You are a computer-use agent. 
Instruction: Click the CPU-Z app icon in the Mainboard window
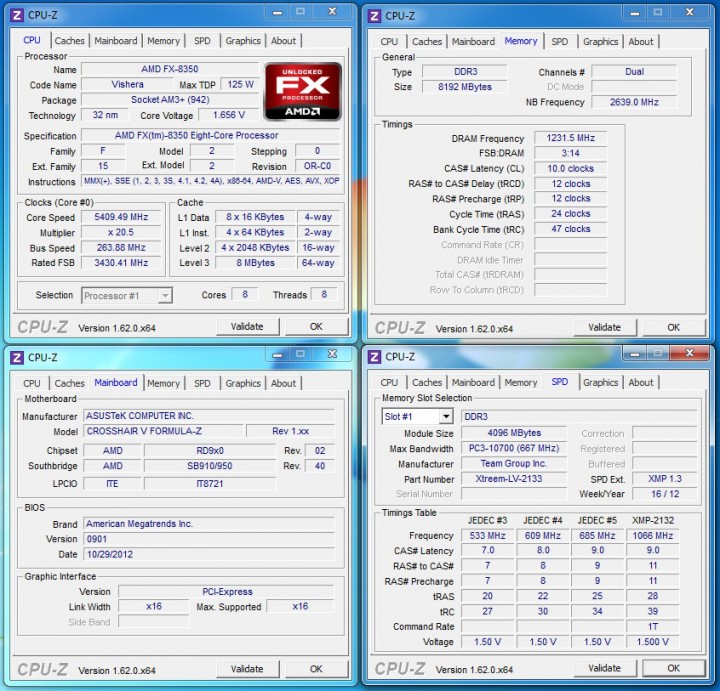pyautogui.click(x=17, y=357)
